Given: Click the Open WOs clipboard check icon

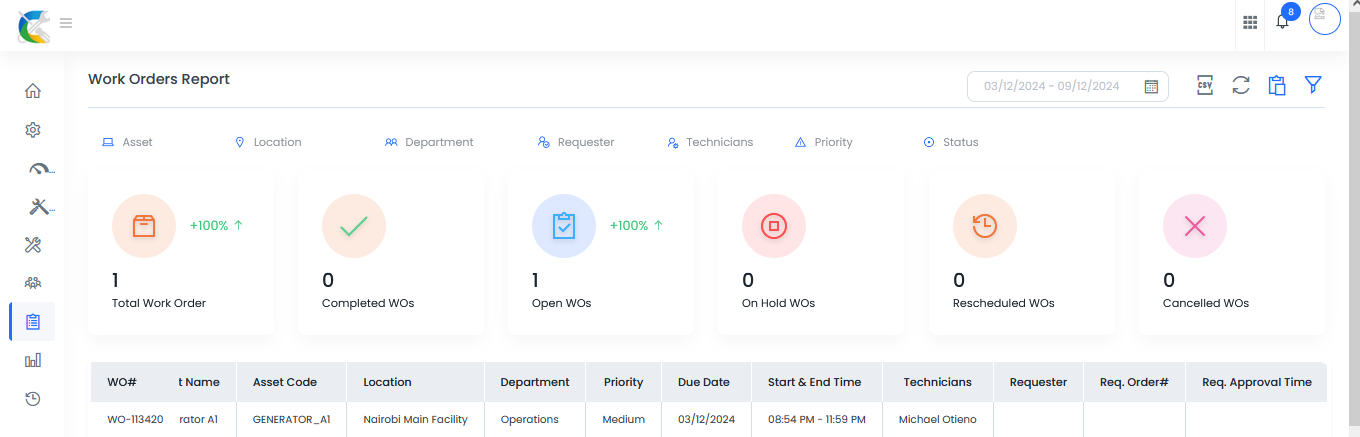Looking at the screenshot, I should (x=564, y=226).
